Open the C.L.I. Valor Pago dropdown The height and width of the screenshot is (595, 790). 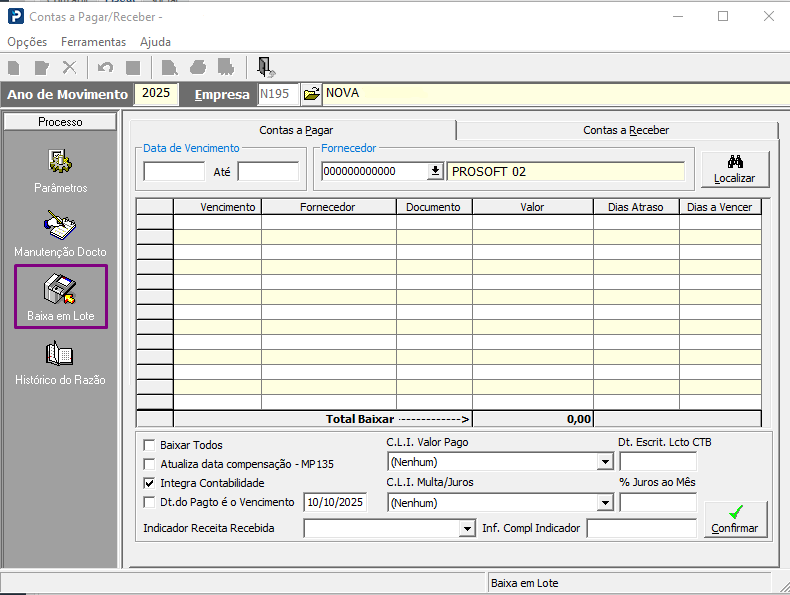pyautogui.click(x=604, y=462)
